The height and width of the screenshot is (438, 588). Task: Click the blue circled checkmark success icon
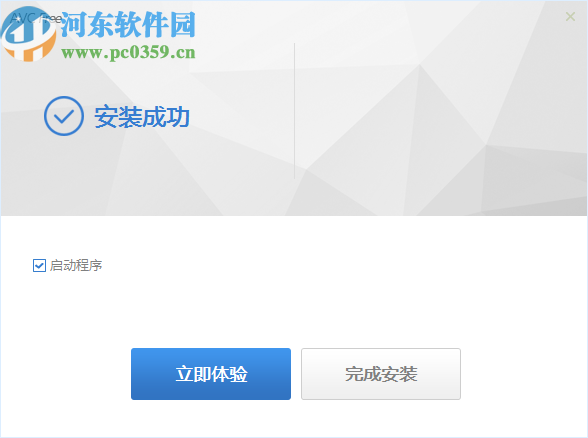64,116
